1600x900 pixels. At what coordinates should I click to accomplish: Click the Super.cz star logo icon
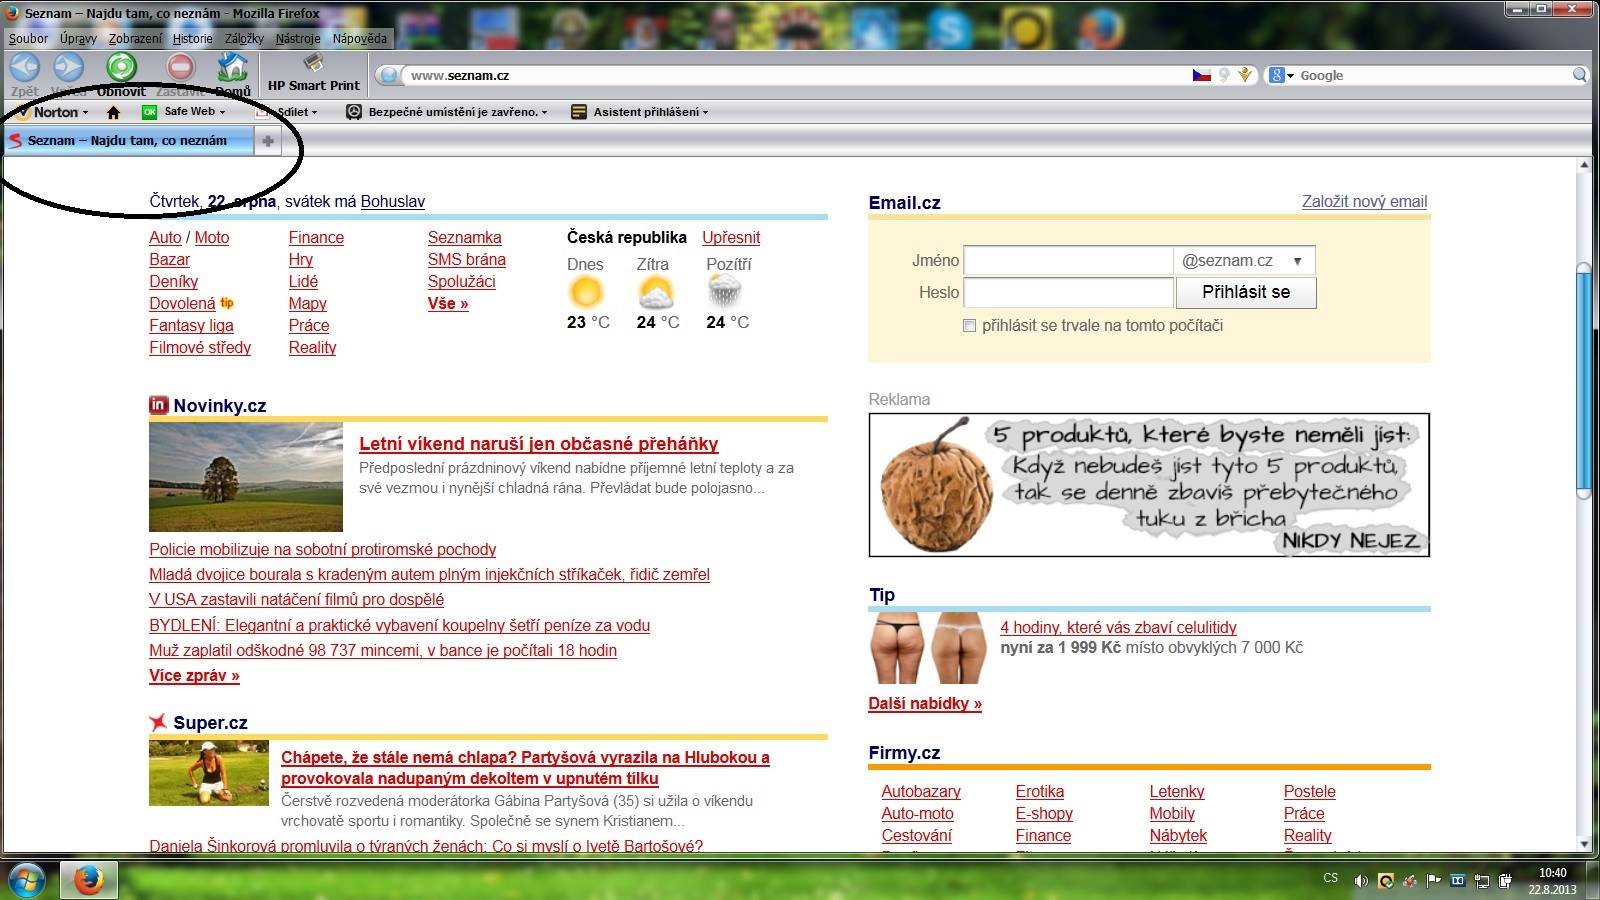tap(158, 722)
